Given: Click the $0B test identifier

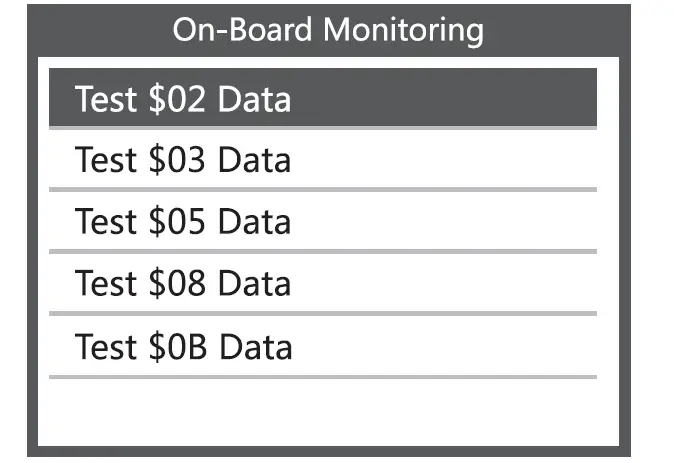Looking at the screenshot, I should [180, 347].
